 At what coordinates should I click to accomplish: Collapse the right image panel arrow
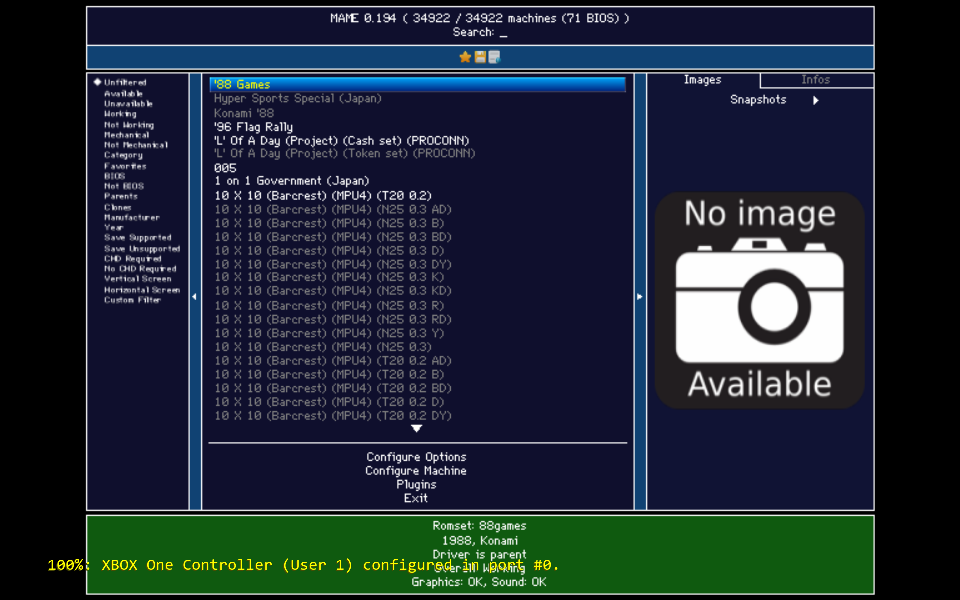click(640, 296)
